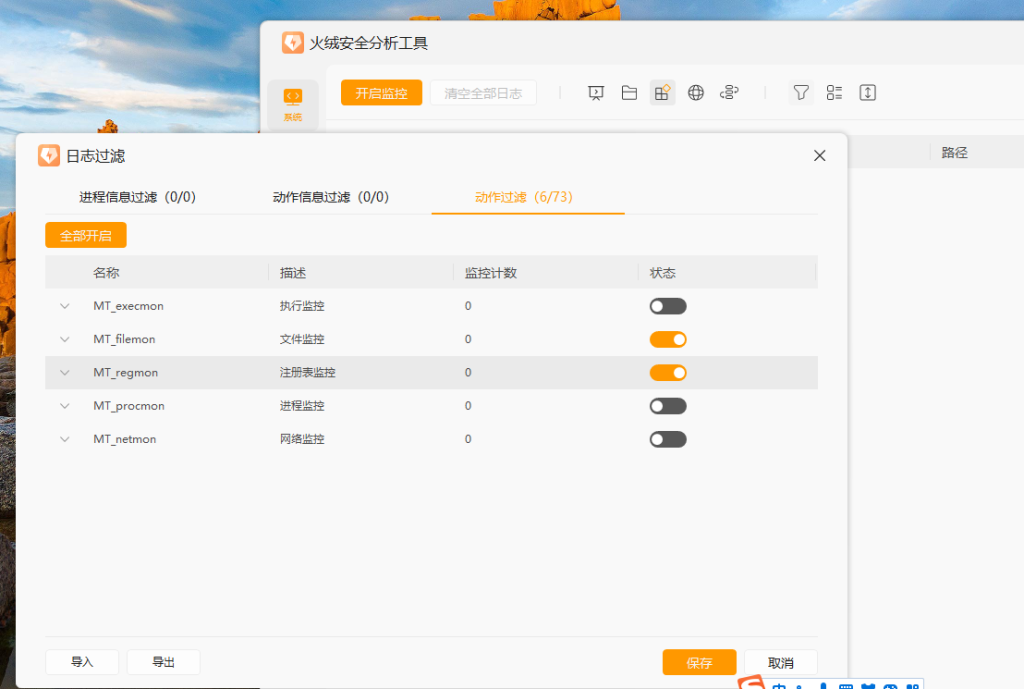This screenshot has height=689, width=1024.
Task: Click the MT_netmon monitor count 0
Action: point(468,440)
